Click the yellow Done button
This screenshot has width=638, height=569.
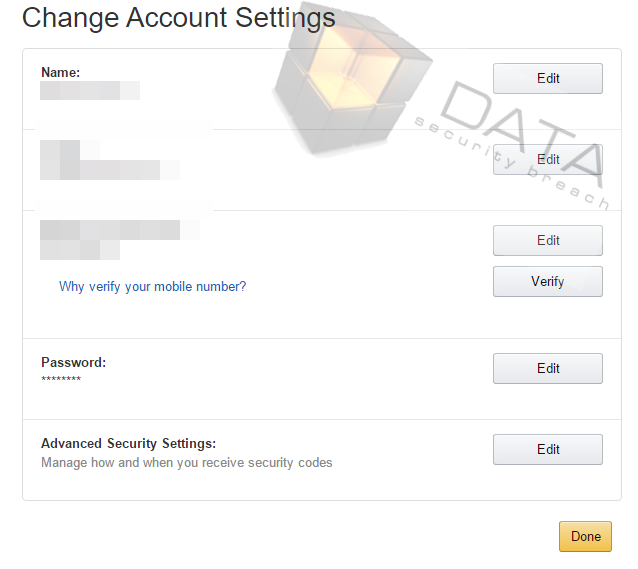pyautogui.click(x=585, y=536)
